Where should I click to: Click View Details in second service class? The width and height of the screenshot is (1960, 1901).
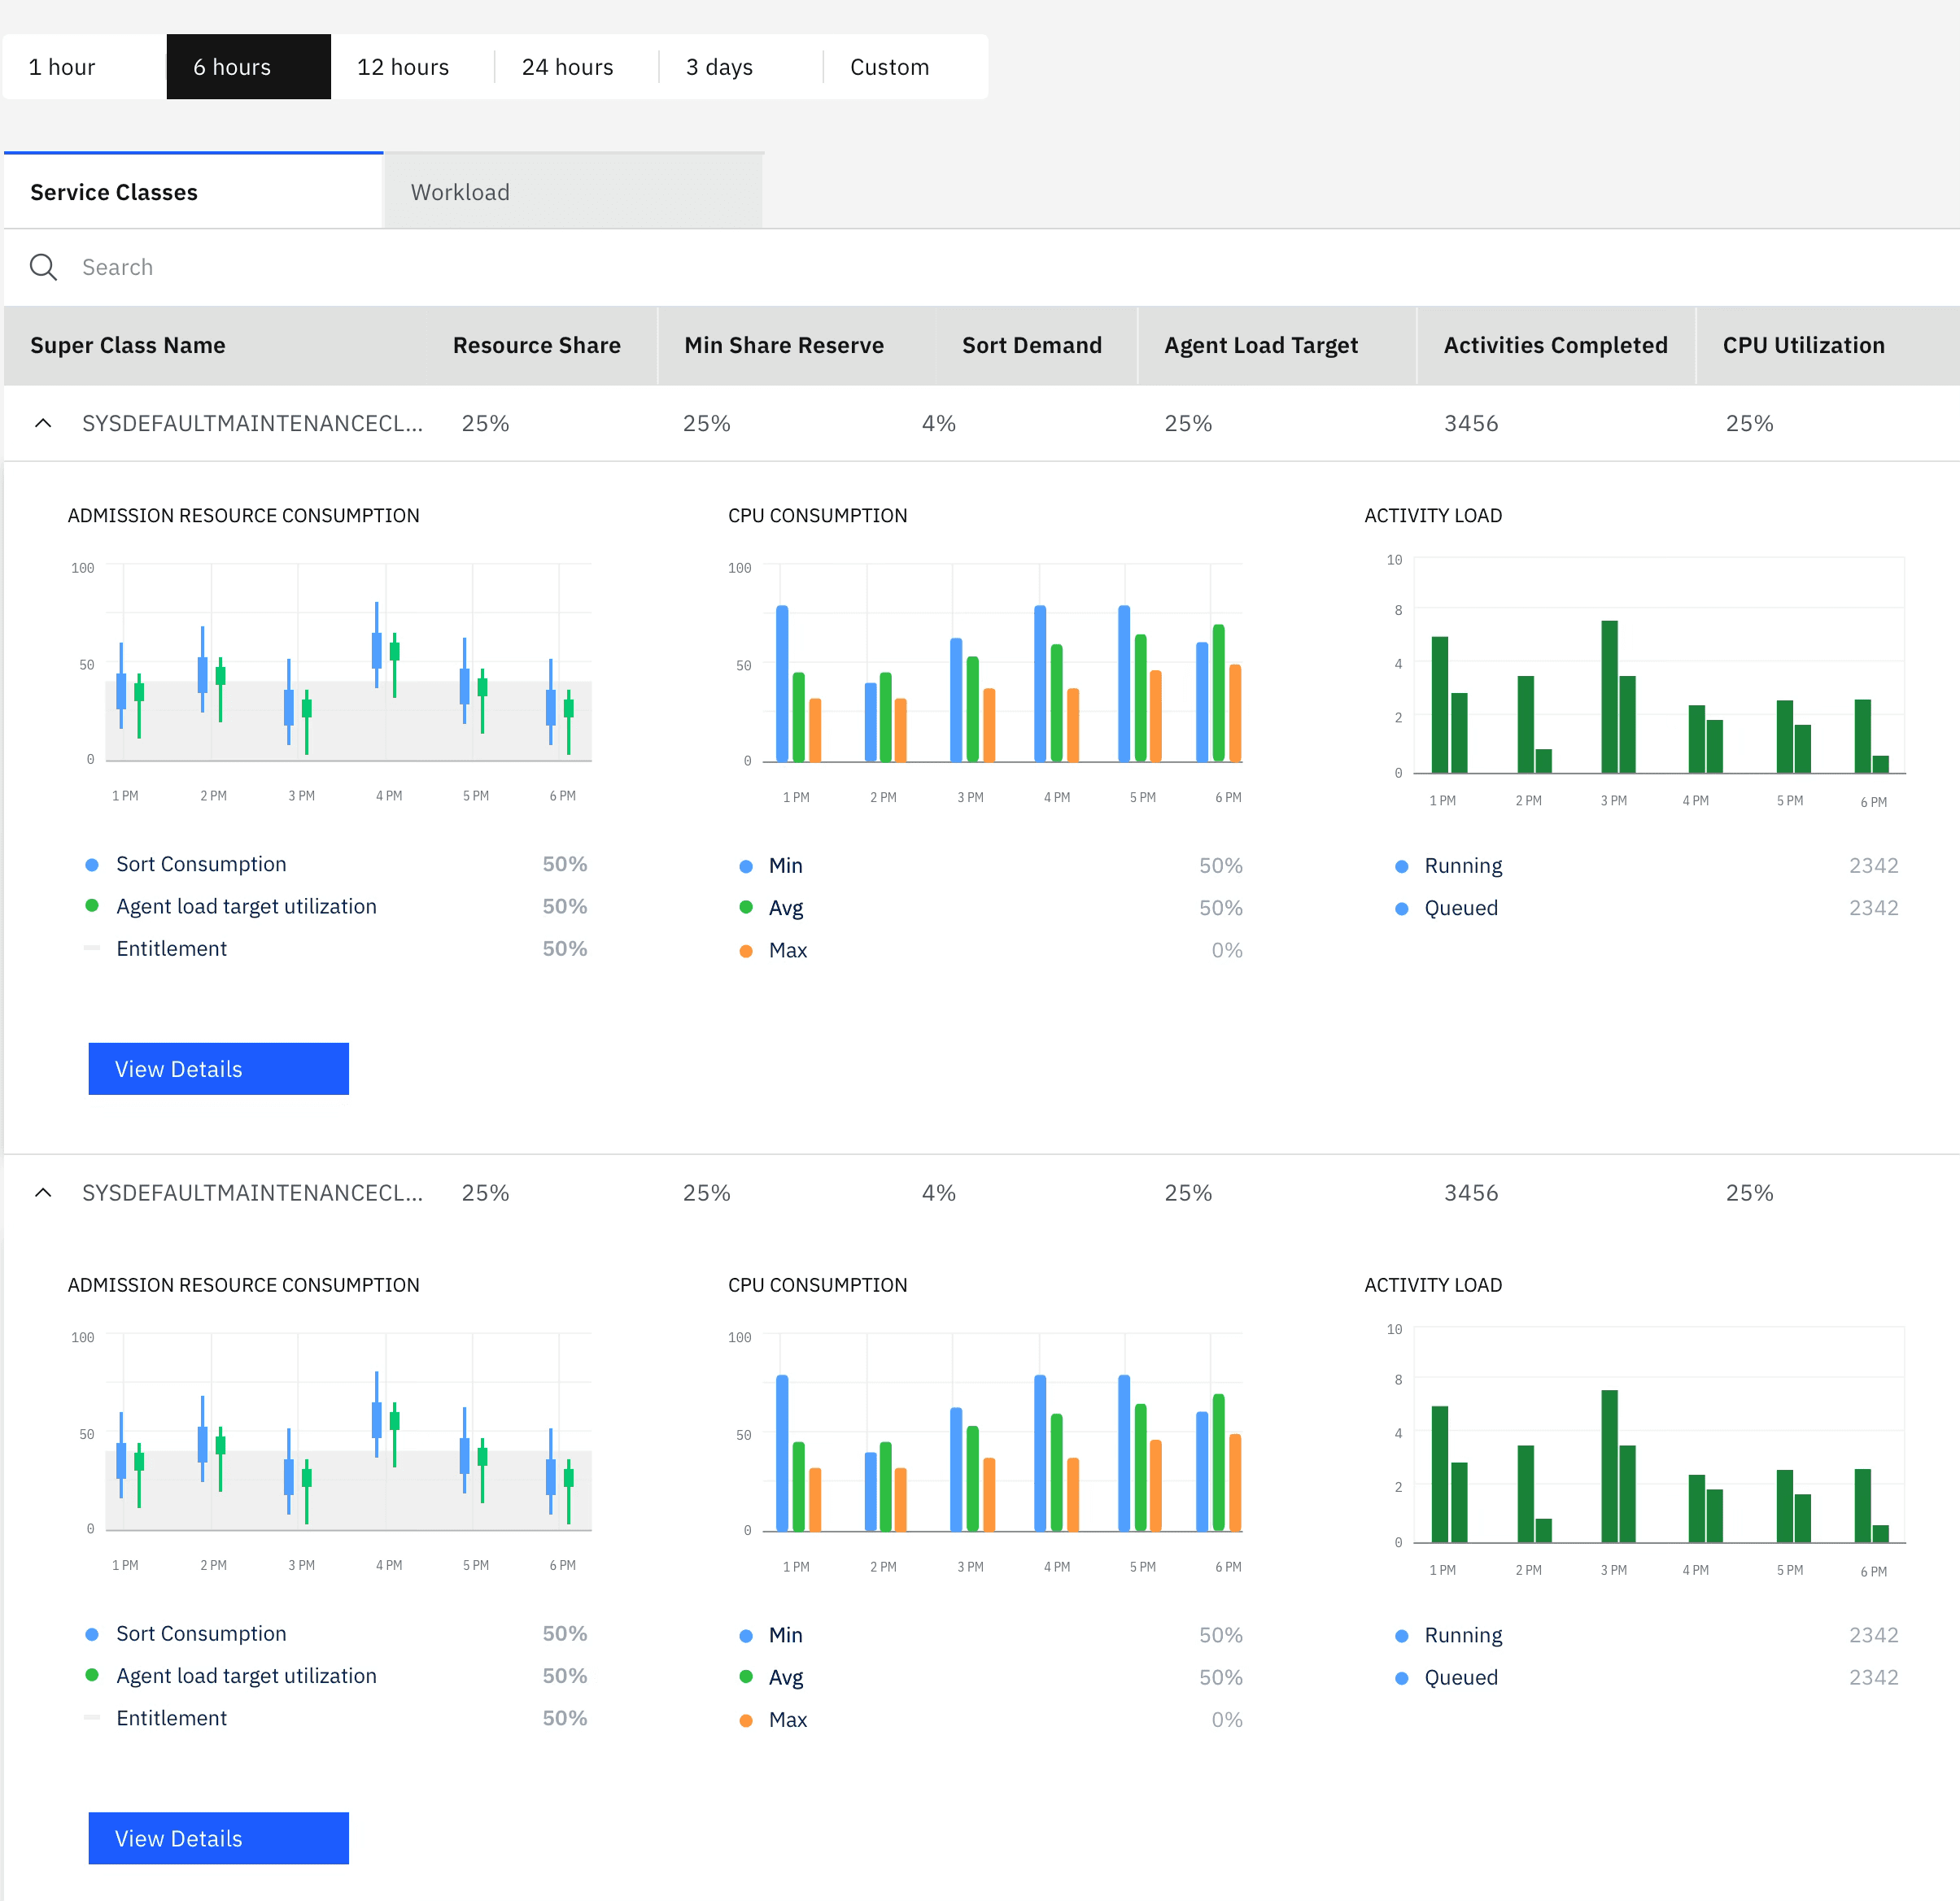tap(218, 1838)
